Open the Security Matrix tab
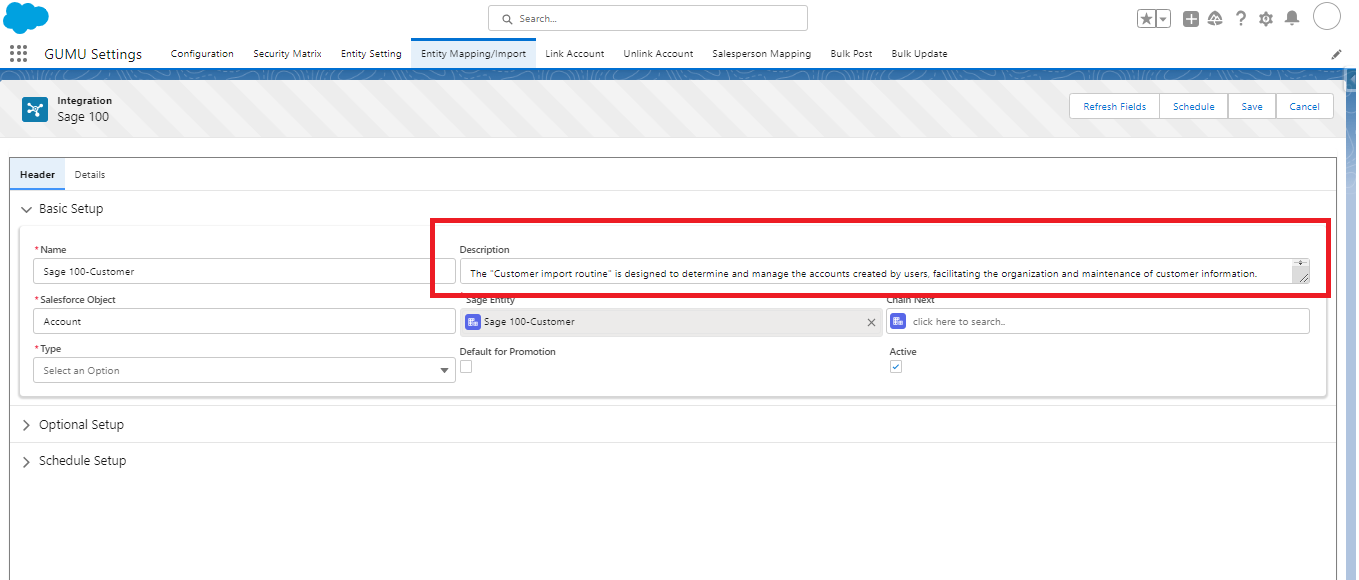The width and height of the screenshot is (1359, 580). (x=287, y=54)
